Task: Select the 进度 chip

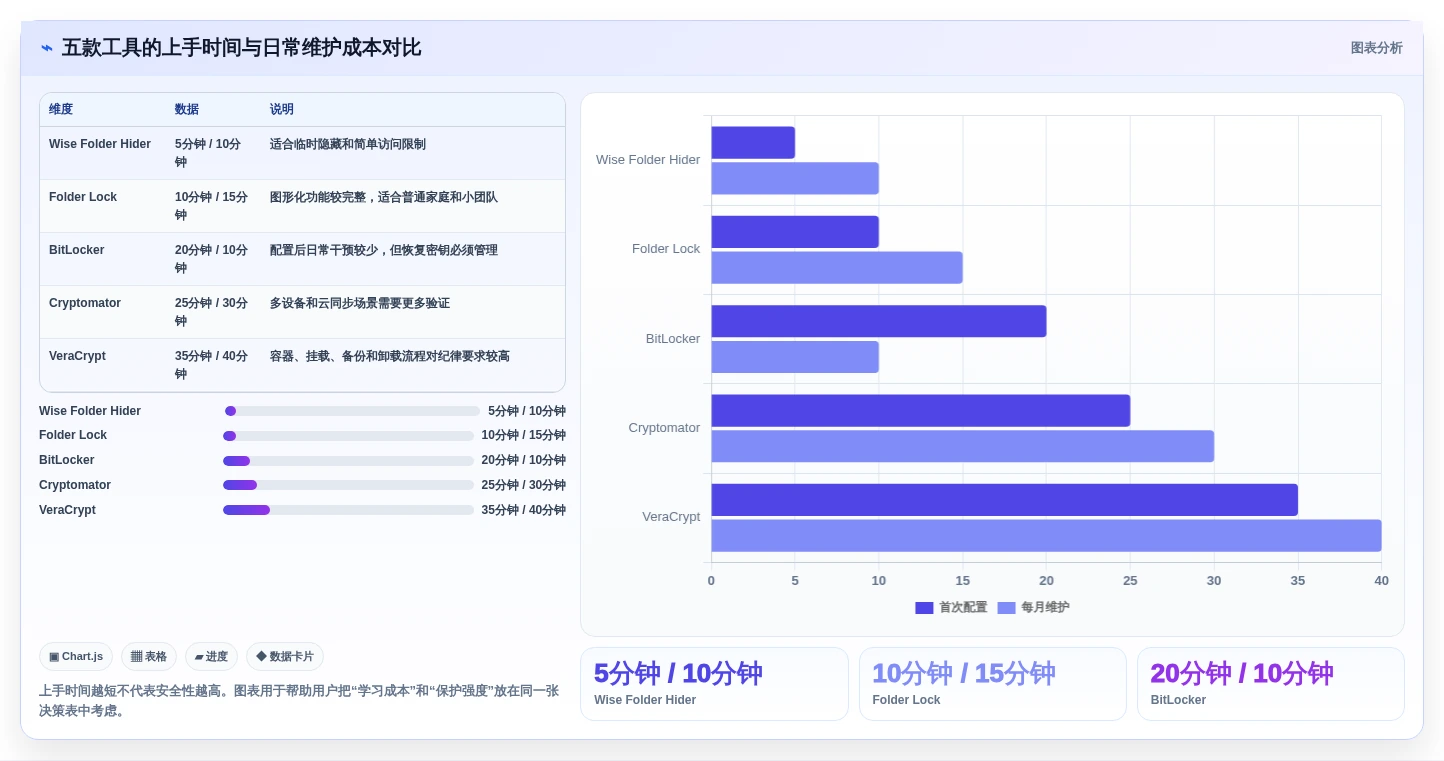Action: click(x=211, y=656)
